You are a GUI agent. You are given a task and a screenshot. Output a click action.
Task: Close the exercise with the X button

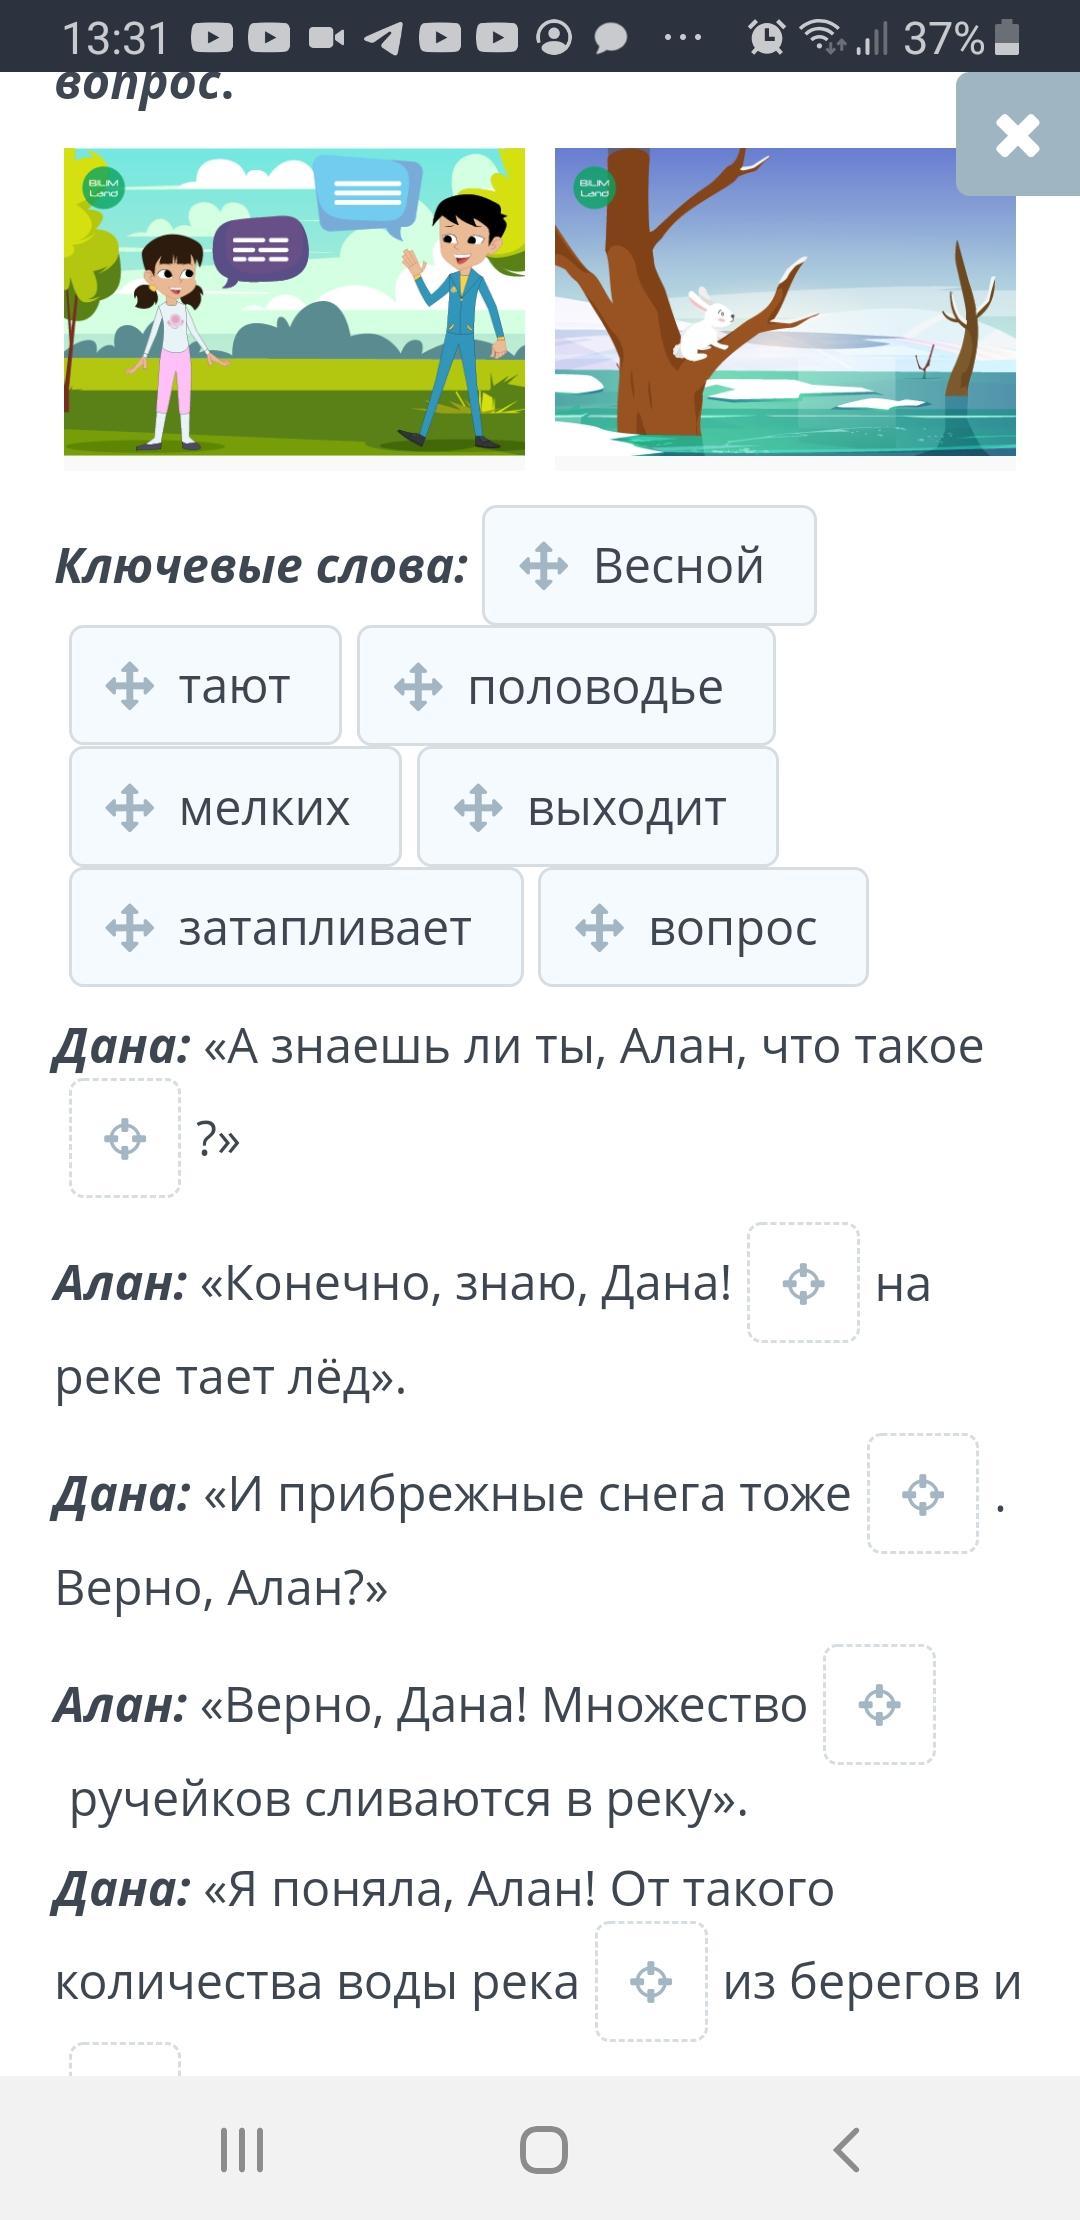click(x=1017, y=135)
